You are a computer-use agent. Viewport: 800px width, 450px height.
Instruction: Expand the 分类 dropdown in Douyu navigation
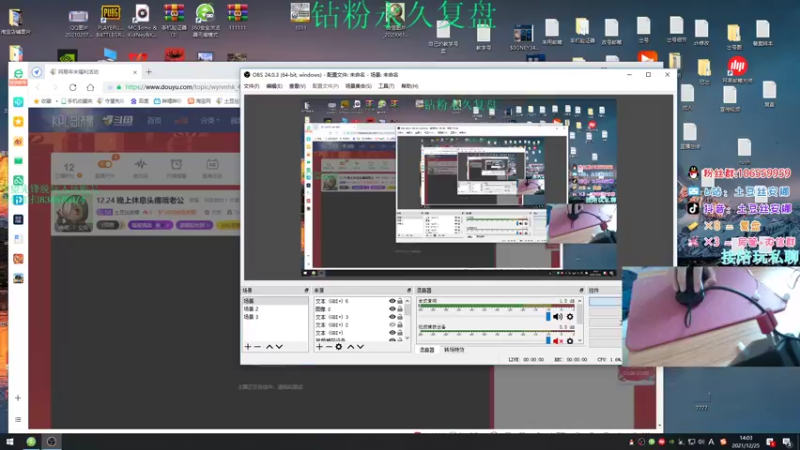coord(210,120)
